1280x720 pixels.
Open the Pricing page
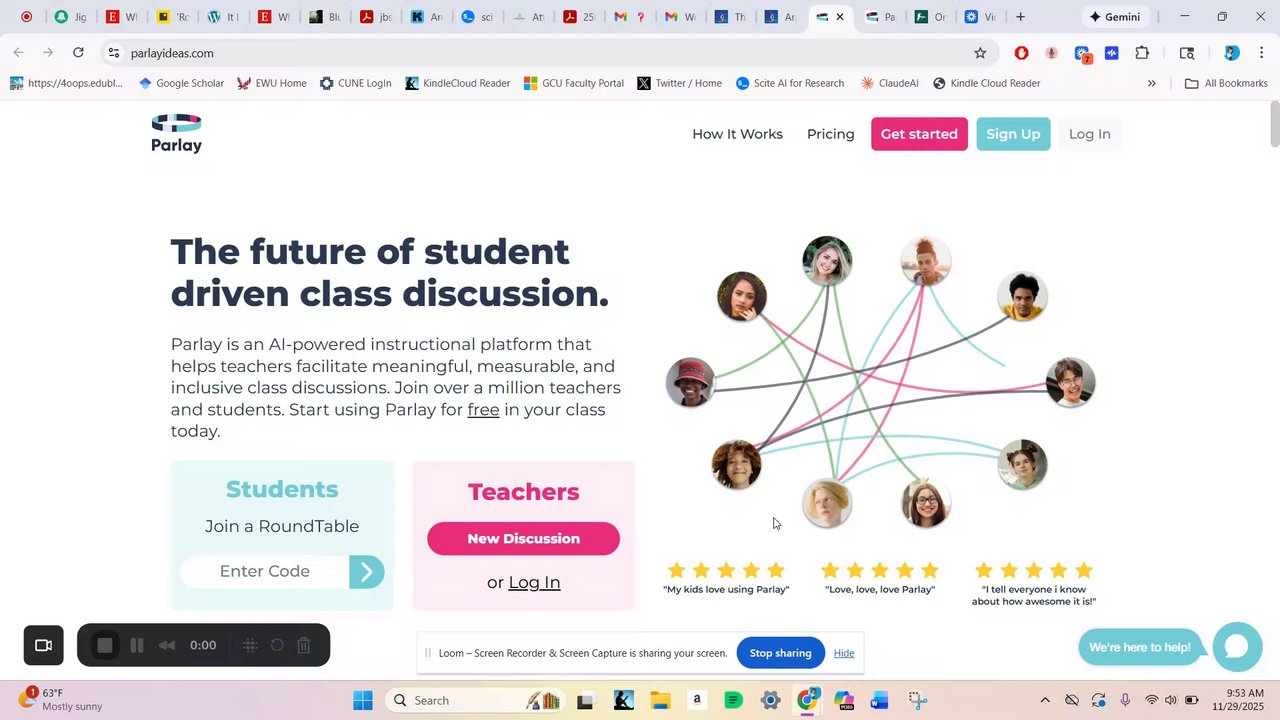(x=831, y=134)
